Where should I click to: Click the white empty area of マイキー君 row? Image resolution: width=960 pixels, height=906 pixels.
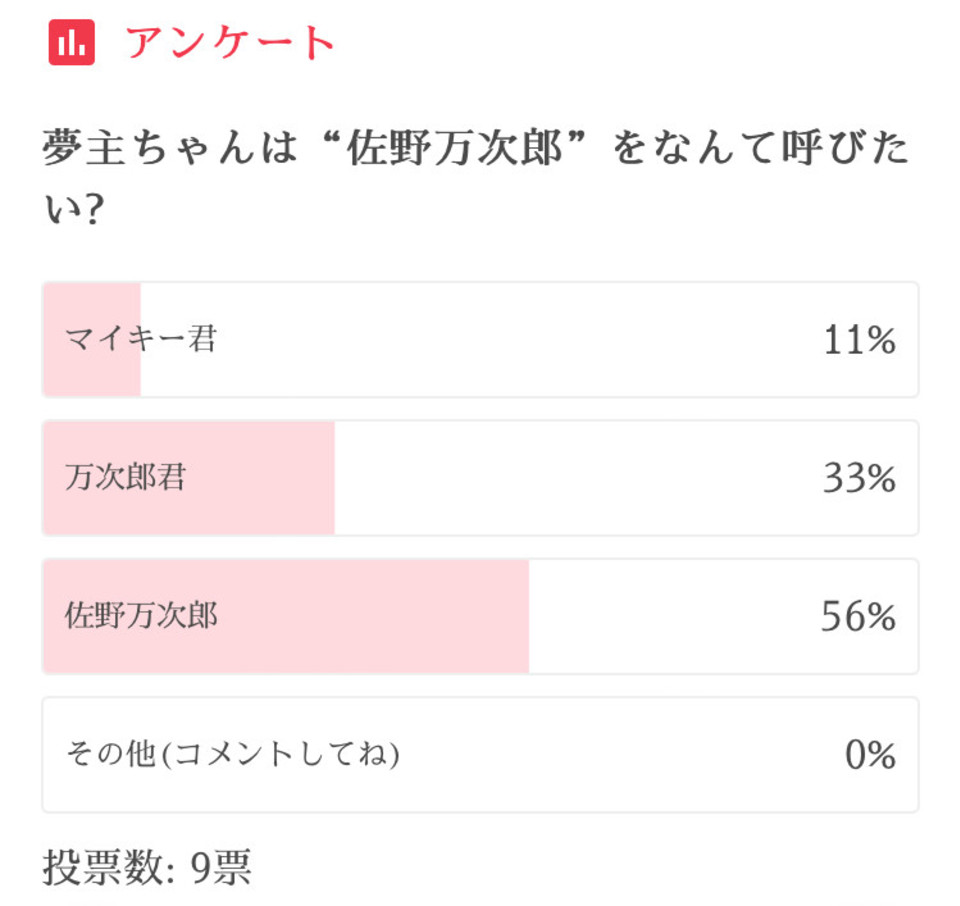(x=500, y=341)
